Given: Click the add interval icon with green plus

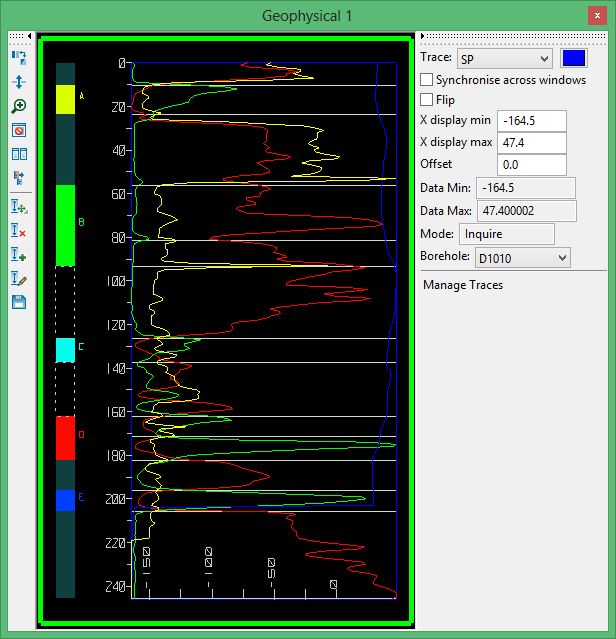Looking at the screenshot, I should pos(18,255).
